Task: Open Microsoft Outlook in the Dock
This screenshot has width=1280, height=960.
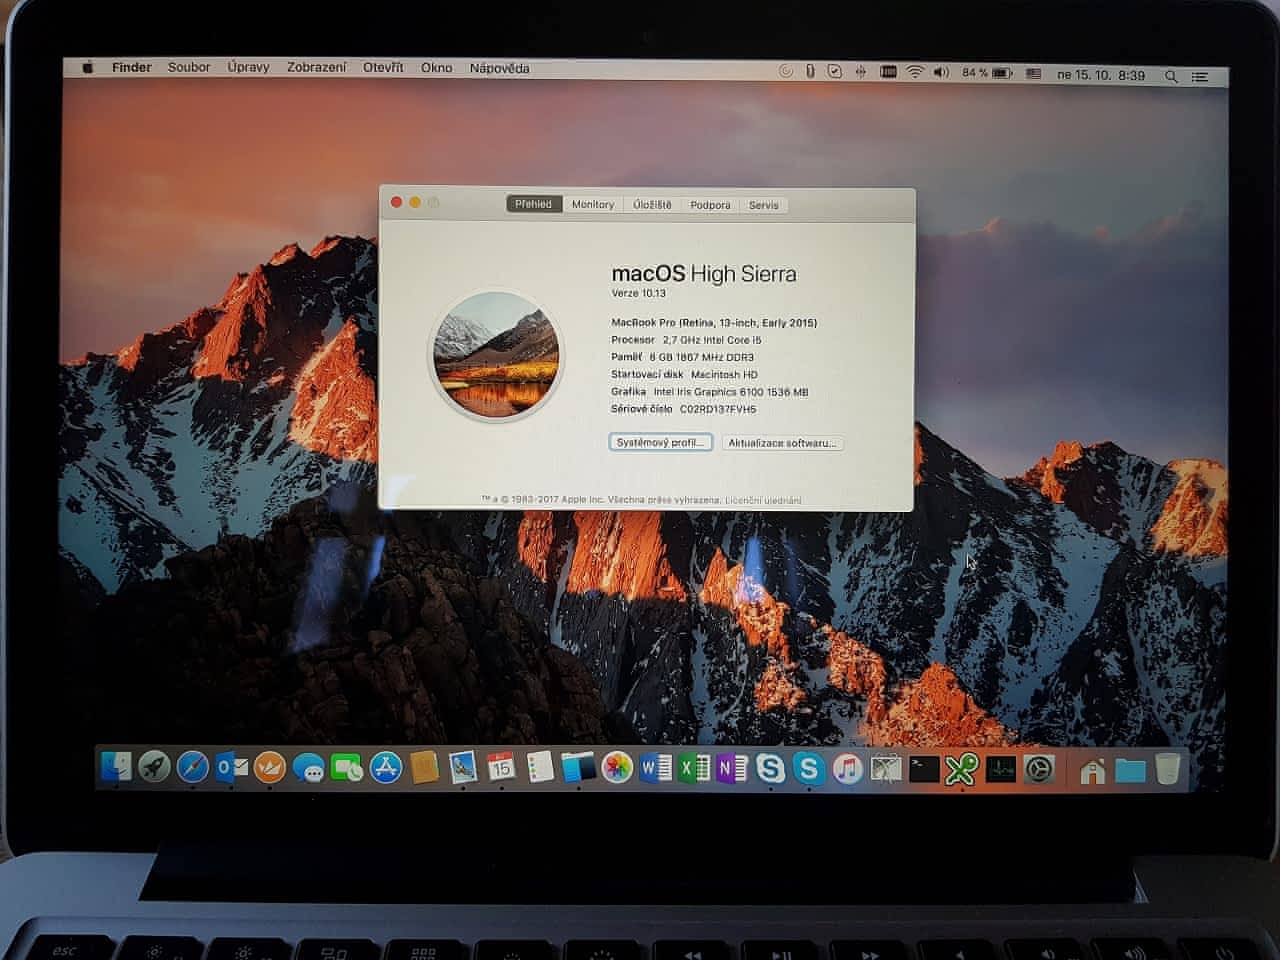Action: 231,767
